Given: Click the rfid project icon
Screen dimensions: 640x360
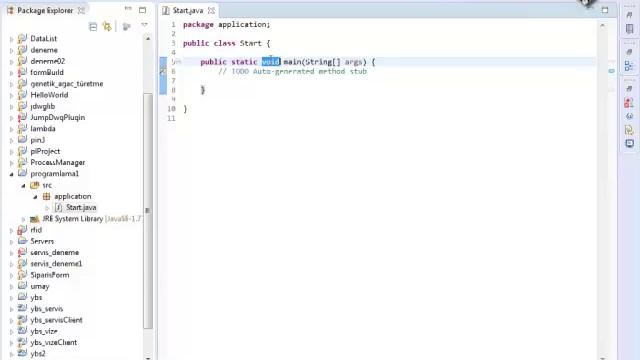Looking at the screenshot, I should [22, 230].
